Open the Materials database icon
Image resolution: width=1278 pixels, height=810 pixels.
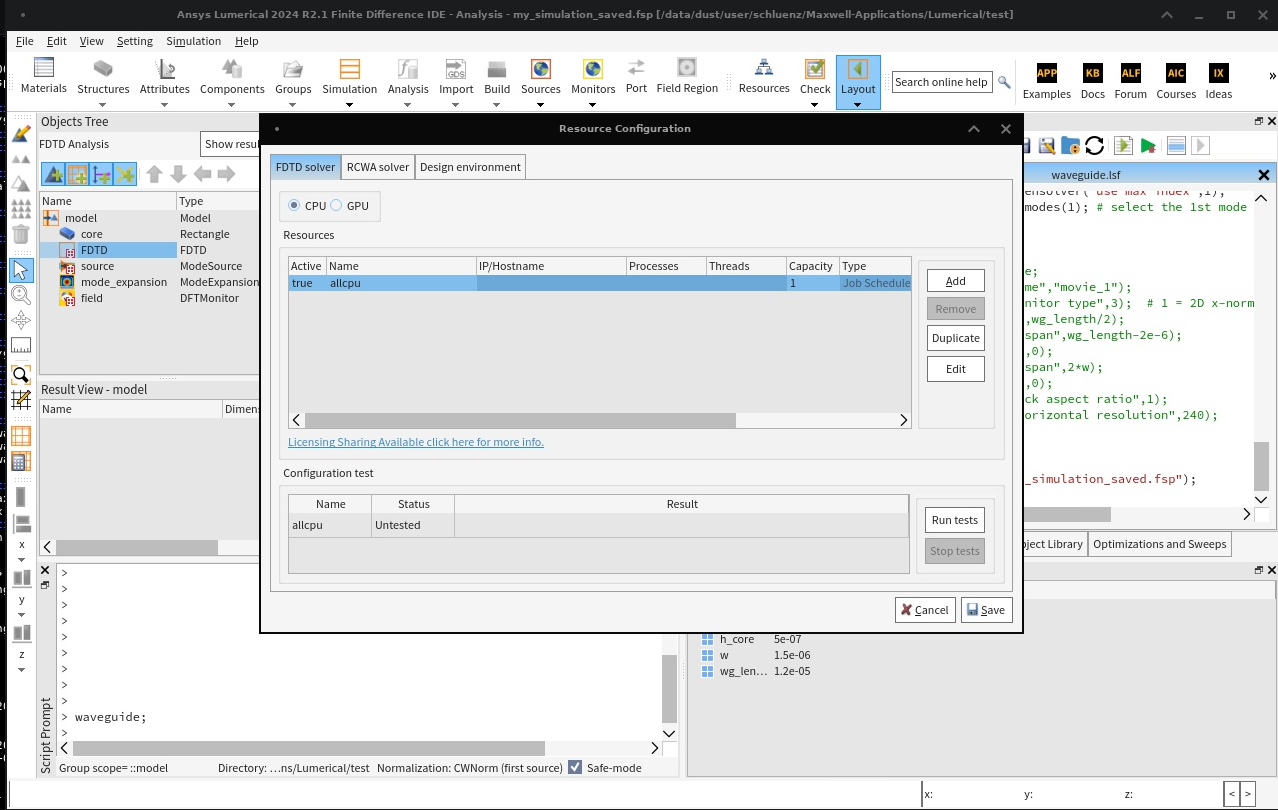44,69
